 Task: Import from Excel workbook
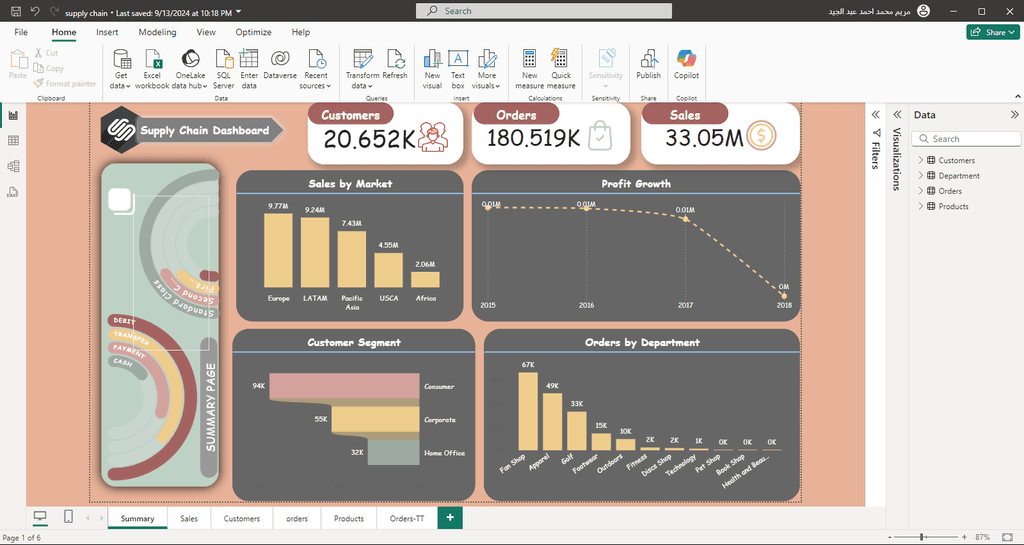[152, 69]
